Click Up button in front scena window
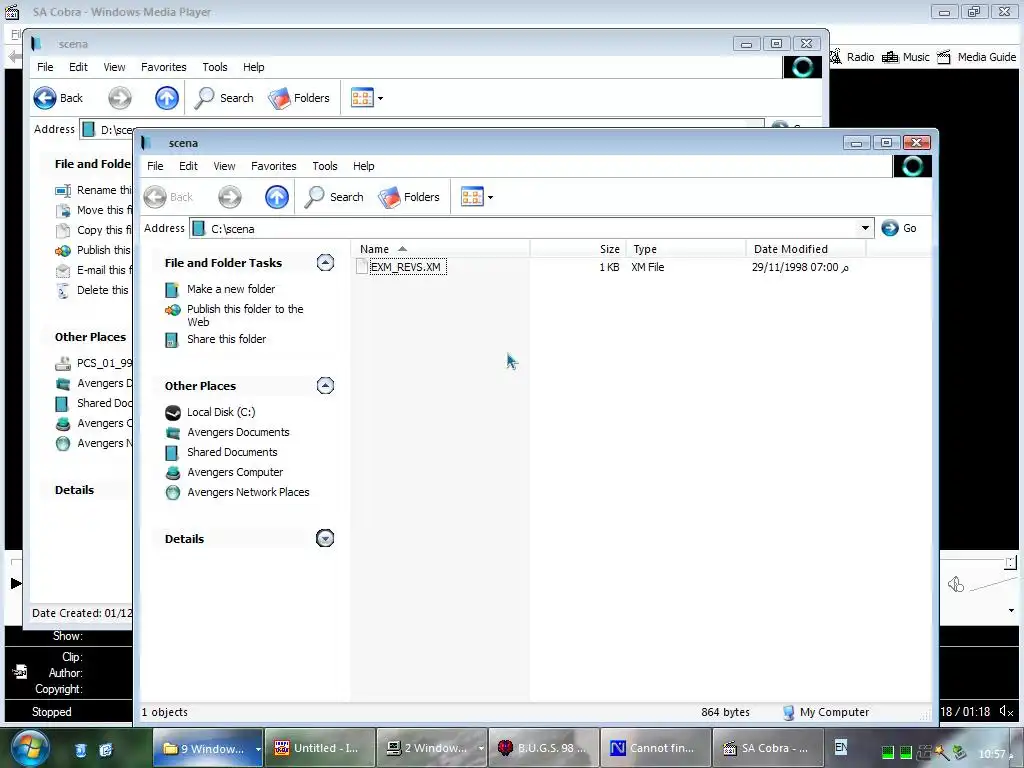The width and height of the screenshot is (1024, 768). tap(277, 197)
